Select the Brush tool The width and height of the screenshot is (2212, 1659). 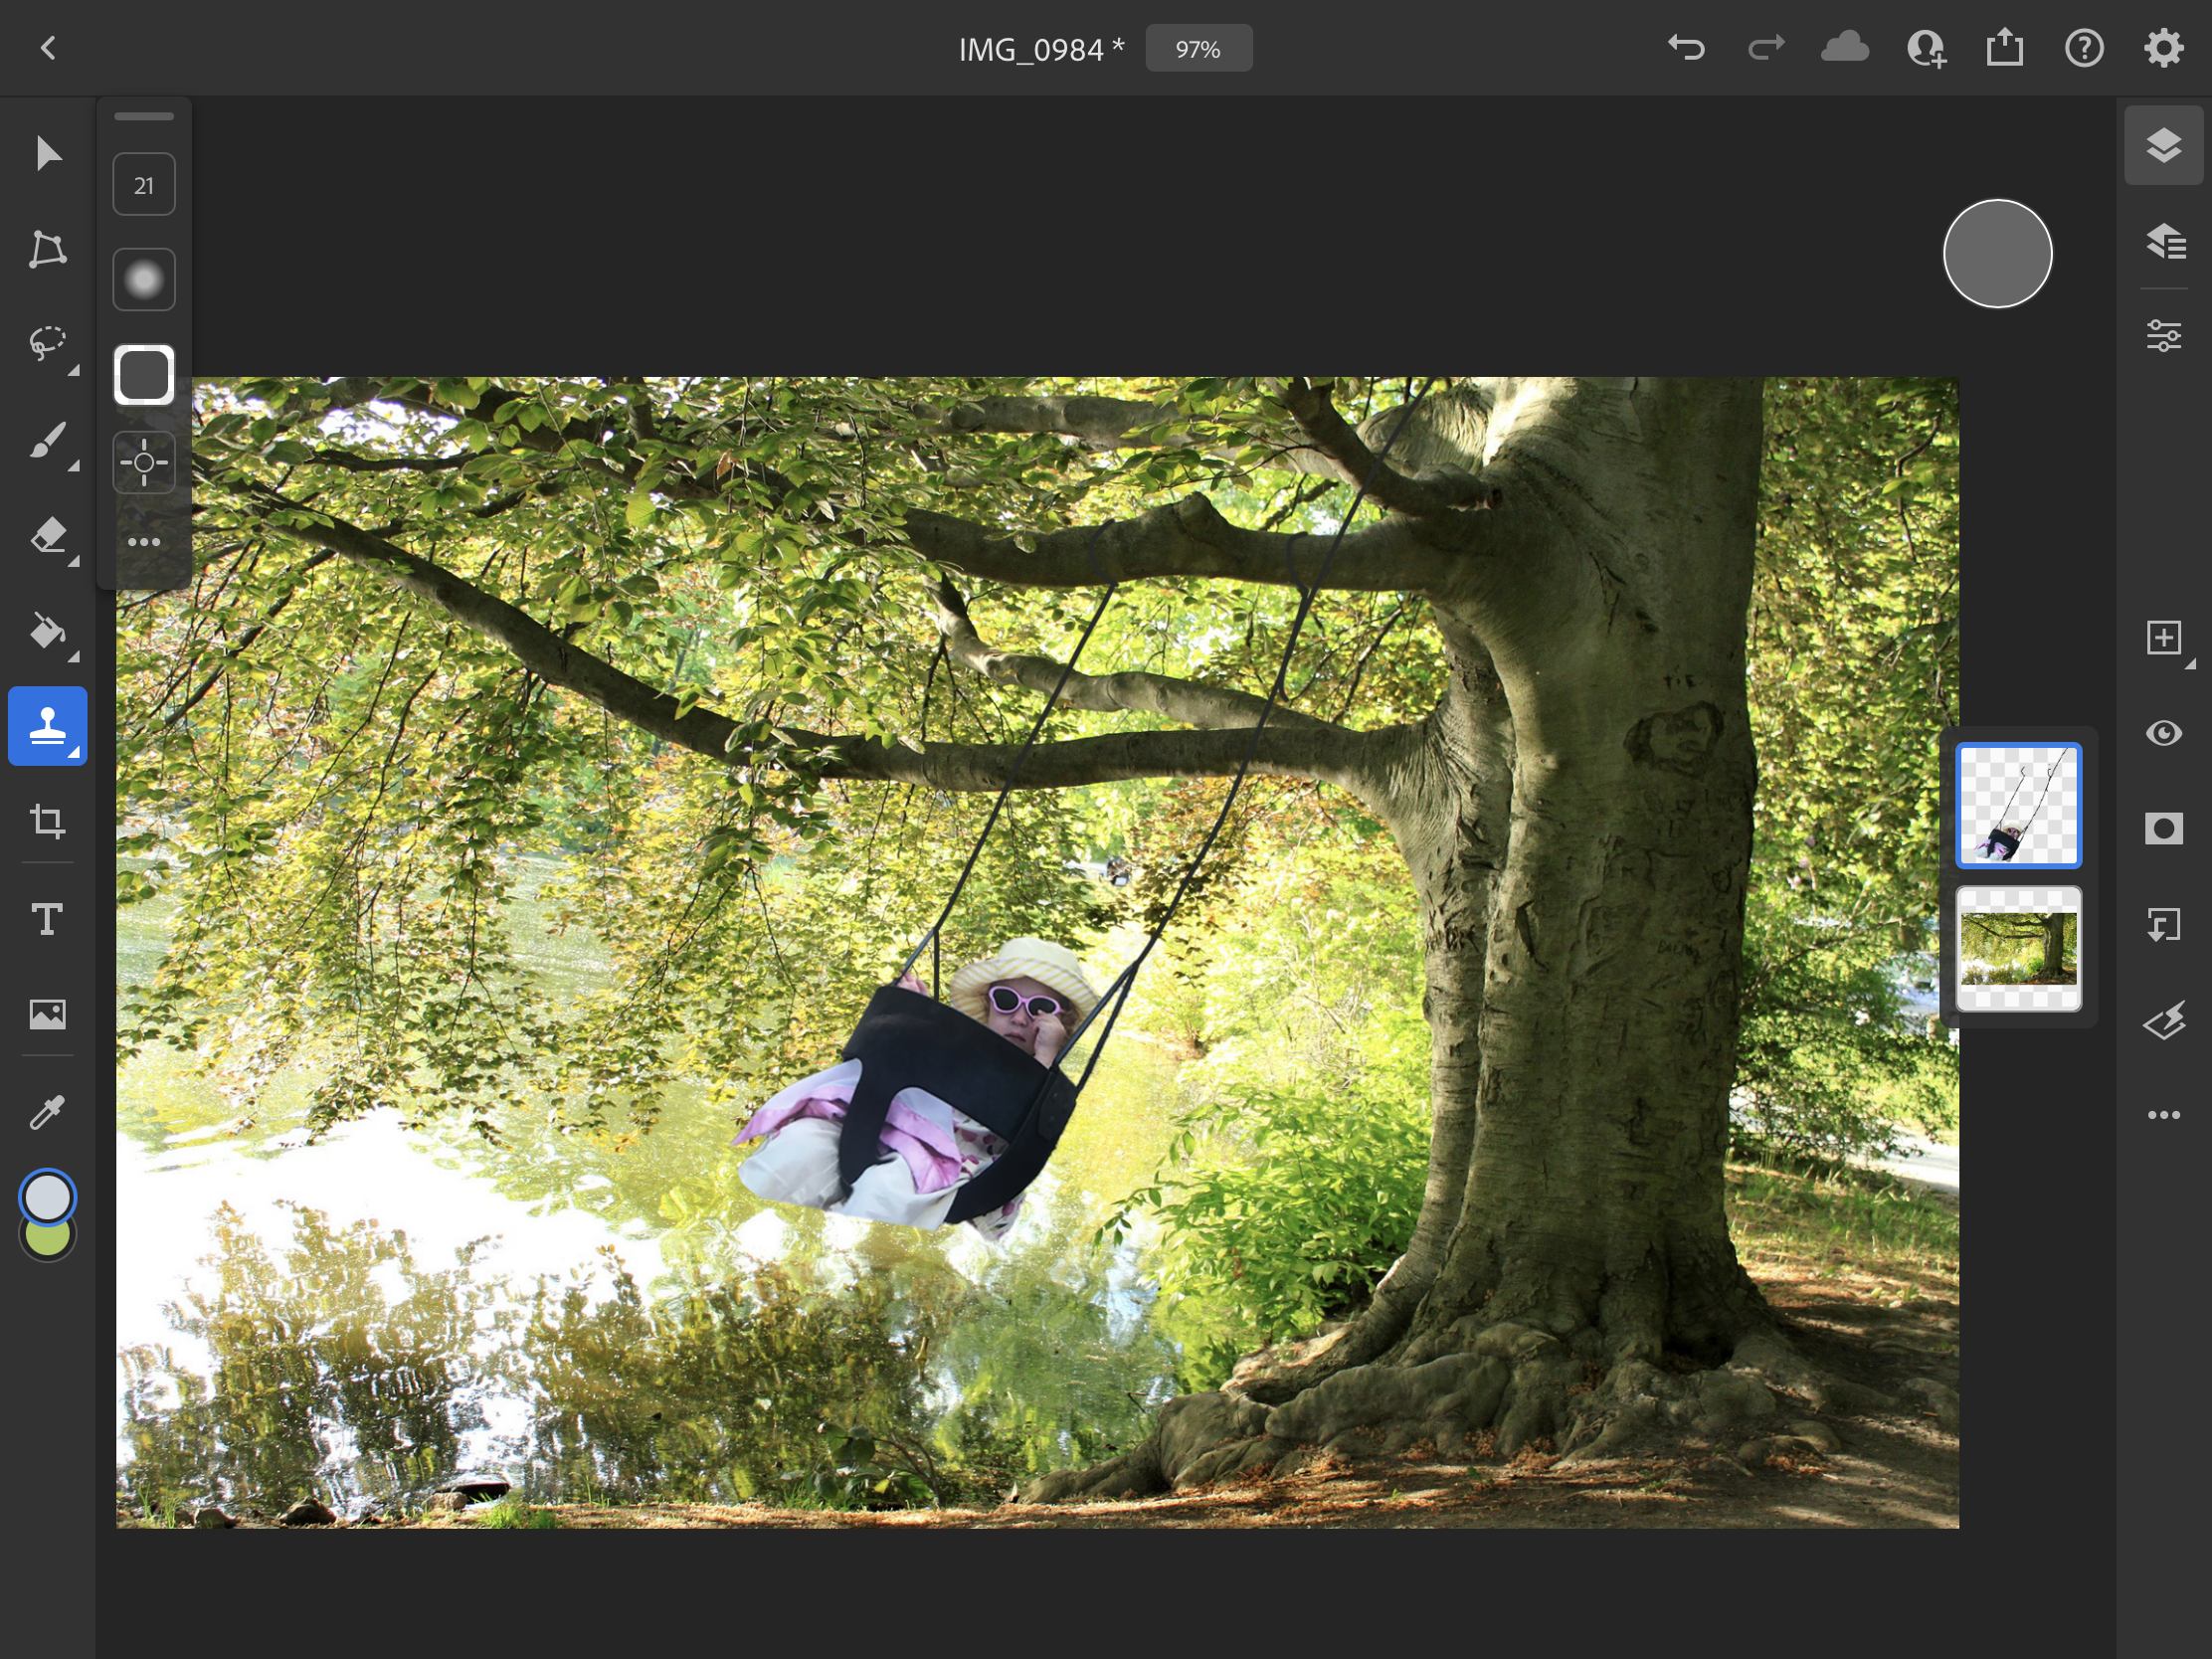[47, 440]
